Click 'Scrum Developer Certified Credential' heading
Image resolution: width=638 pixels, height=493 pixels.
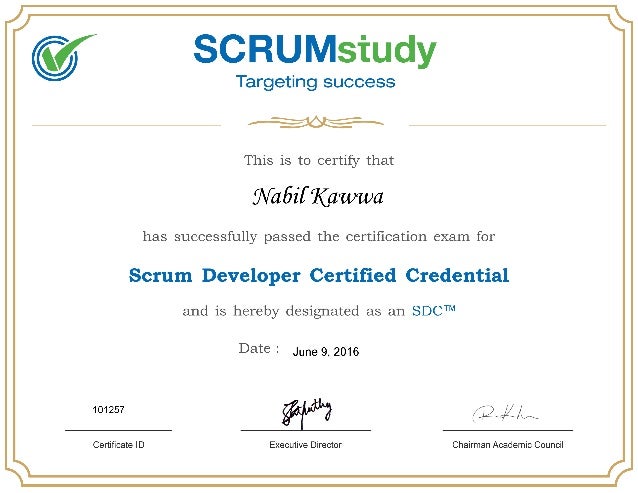tap(319, 275)
